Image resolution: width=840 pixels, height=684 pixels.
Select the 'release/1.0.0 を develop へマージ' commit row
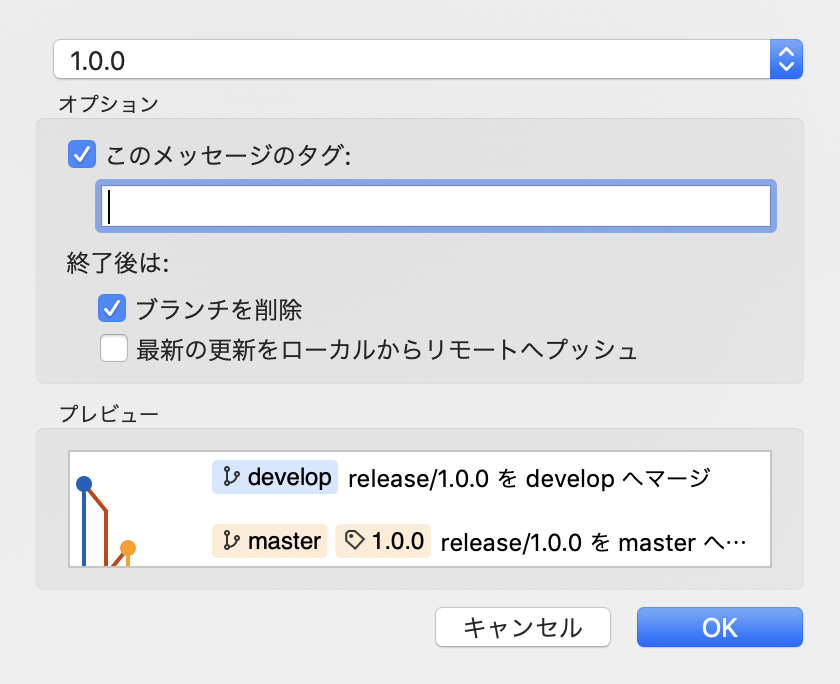528,478
